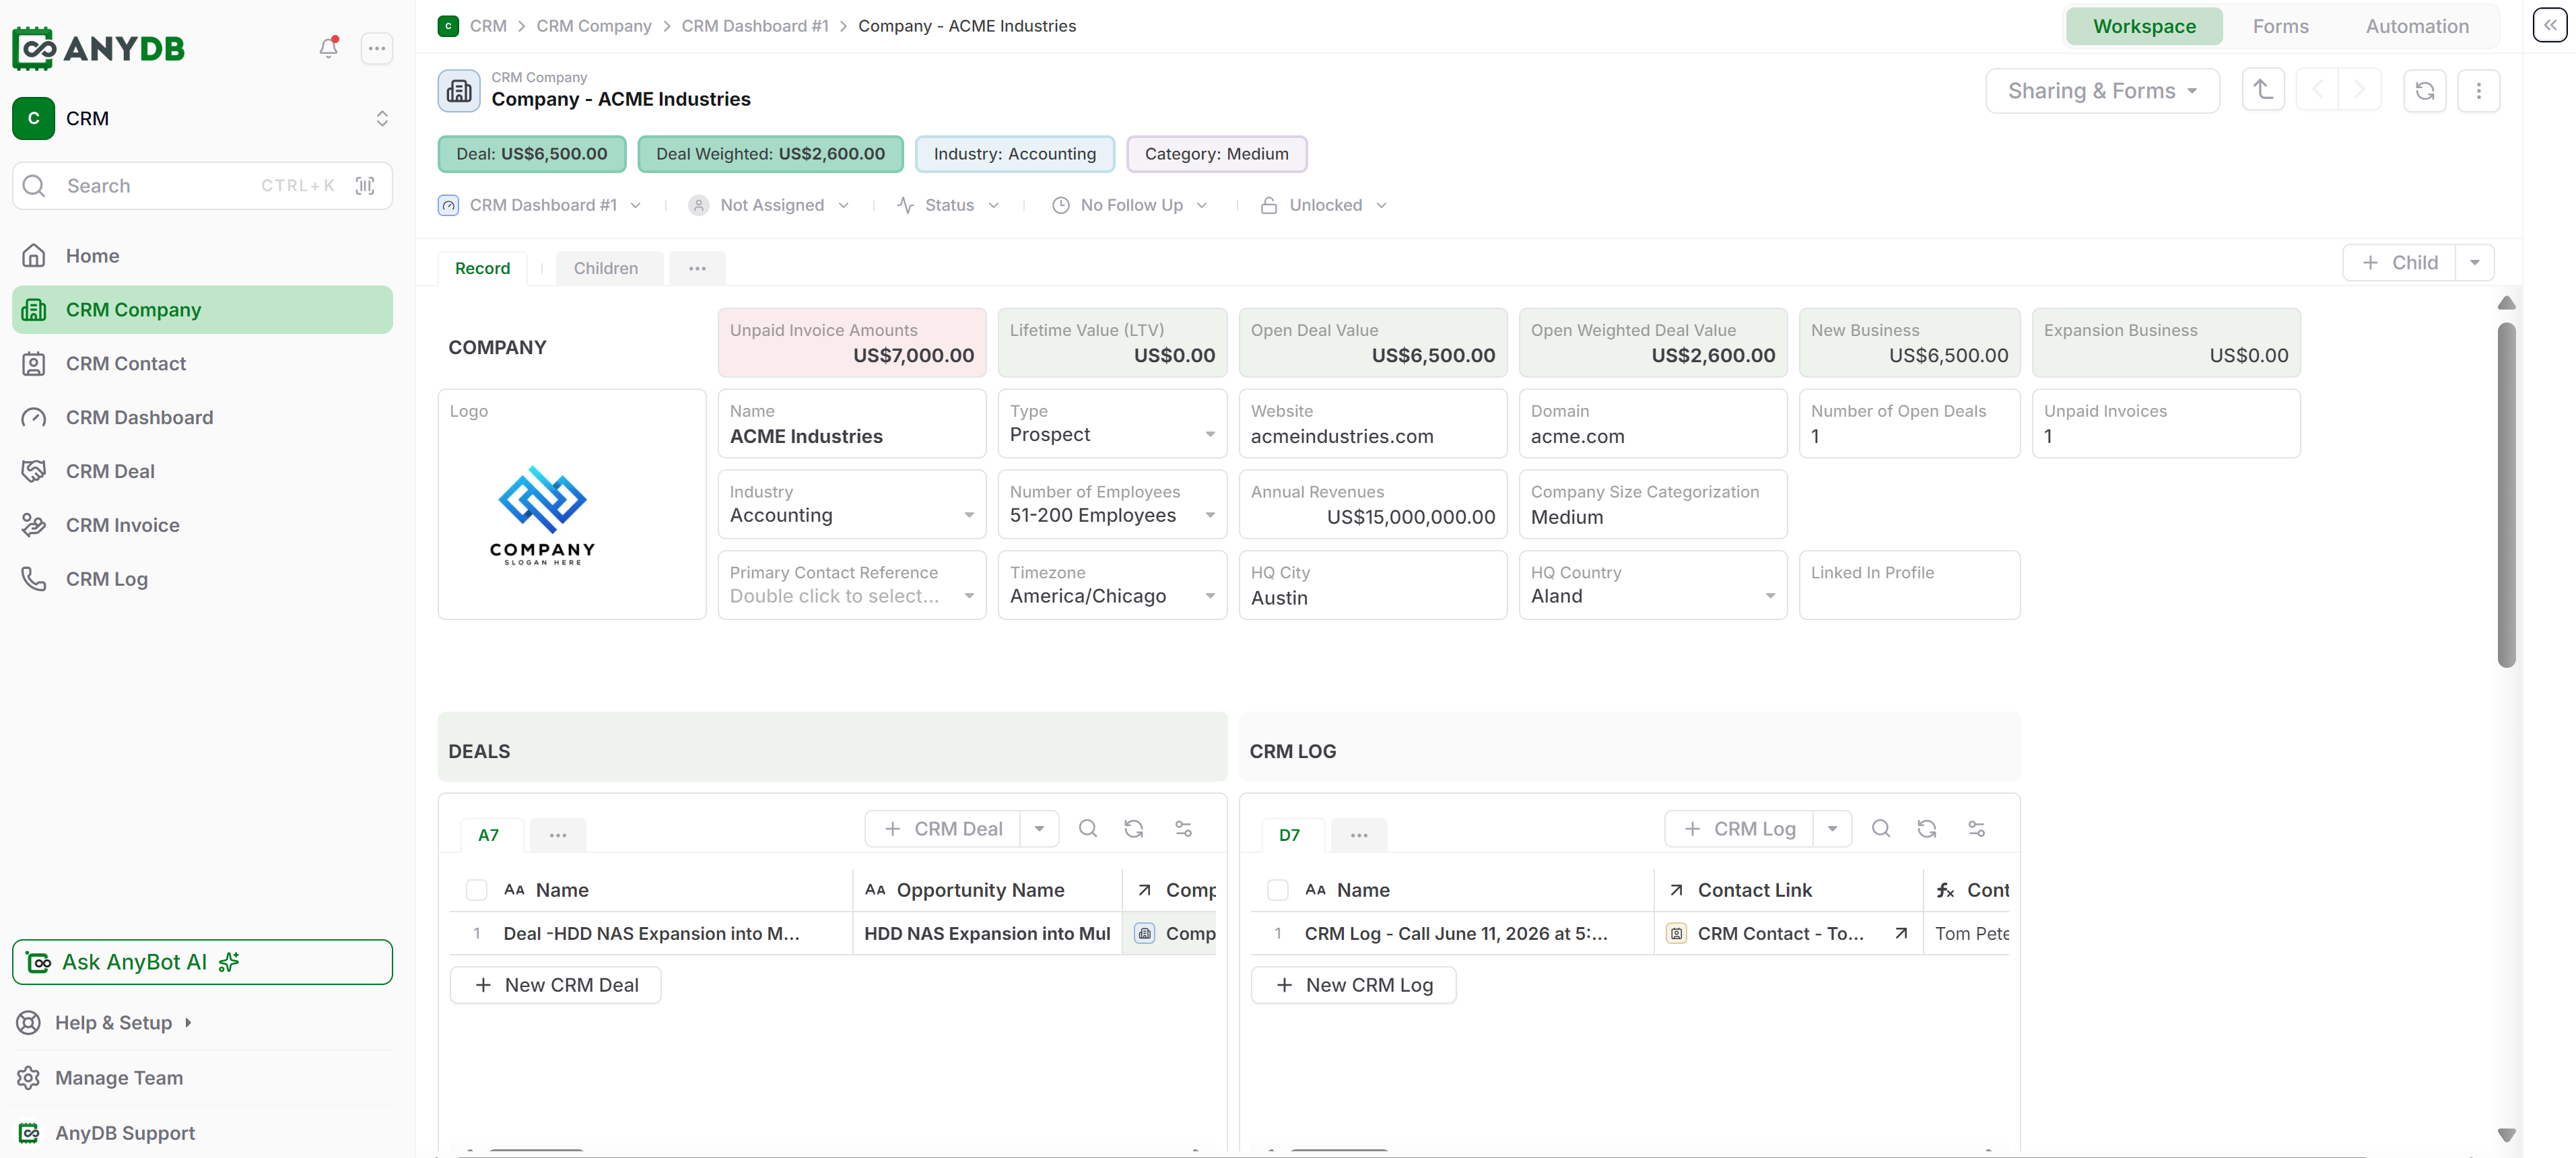Search within the CRM Log table
Image resolution: width=2576 pixels, height=1158 pixels.
(x=1880, y=829)
